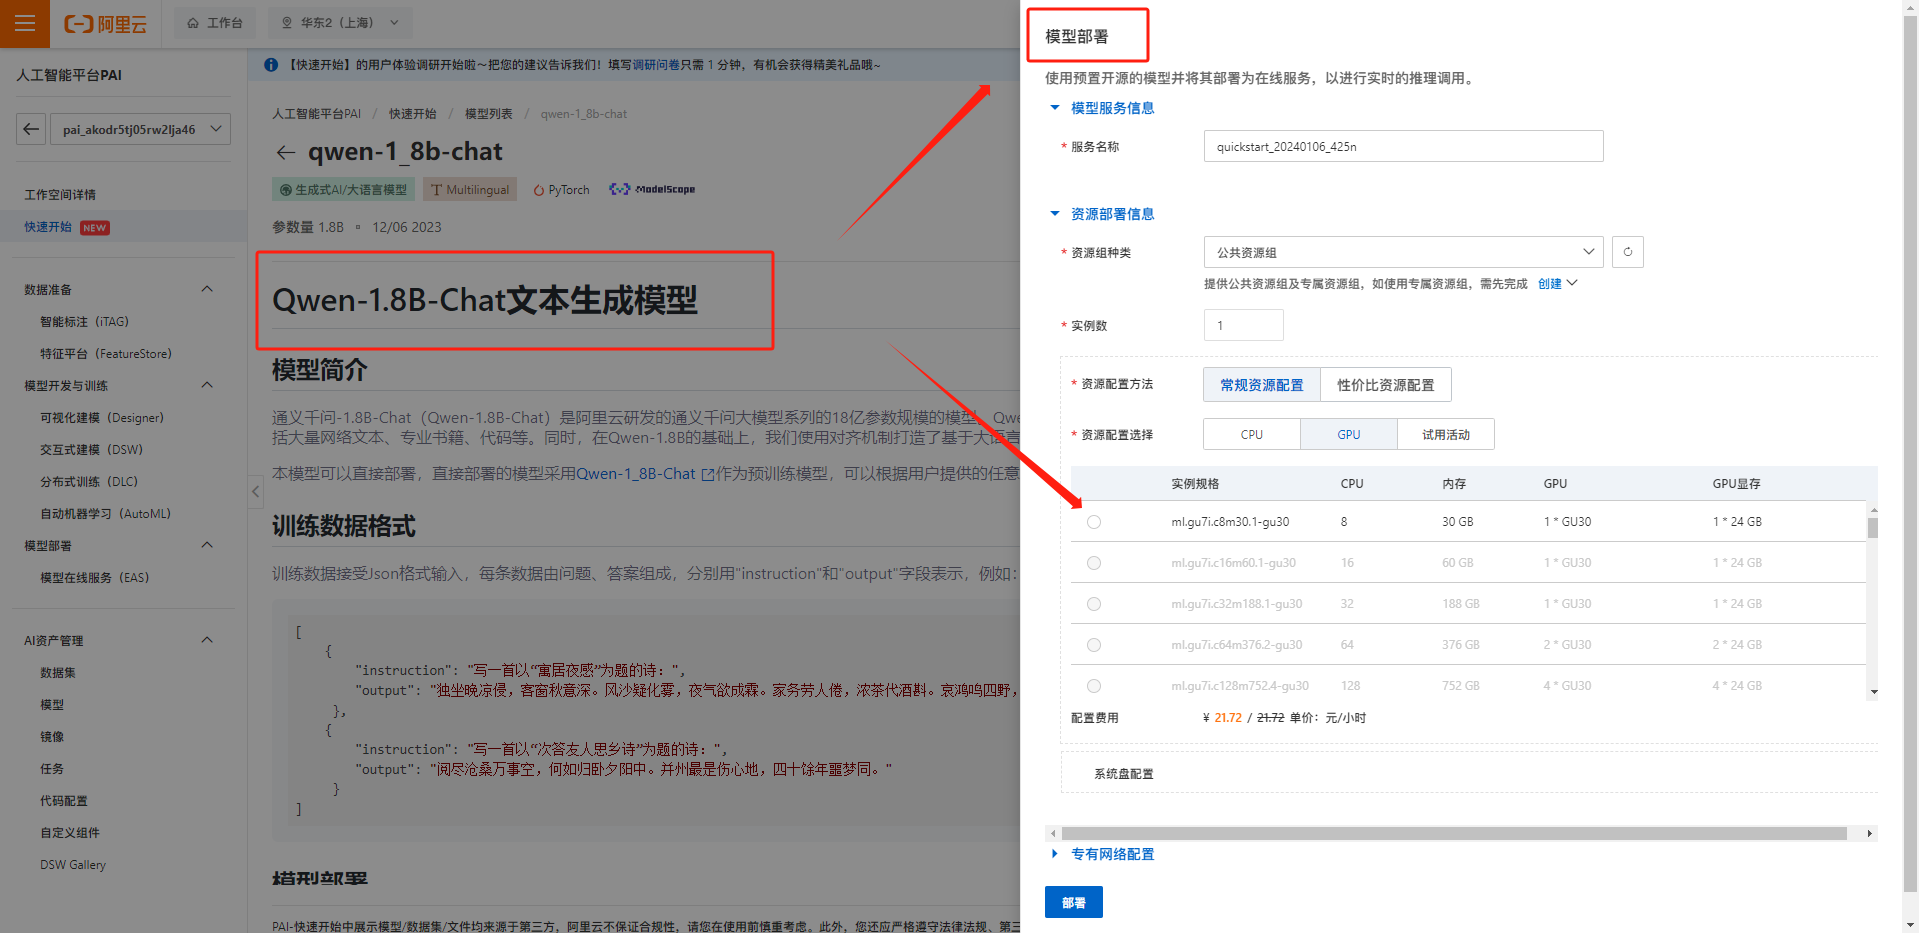Open 分布式训练（DLC）
The width and height of the screenshot is (1919, 933).
[89, 482]
